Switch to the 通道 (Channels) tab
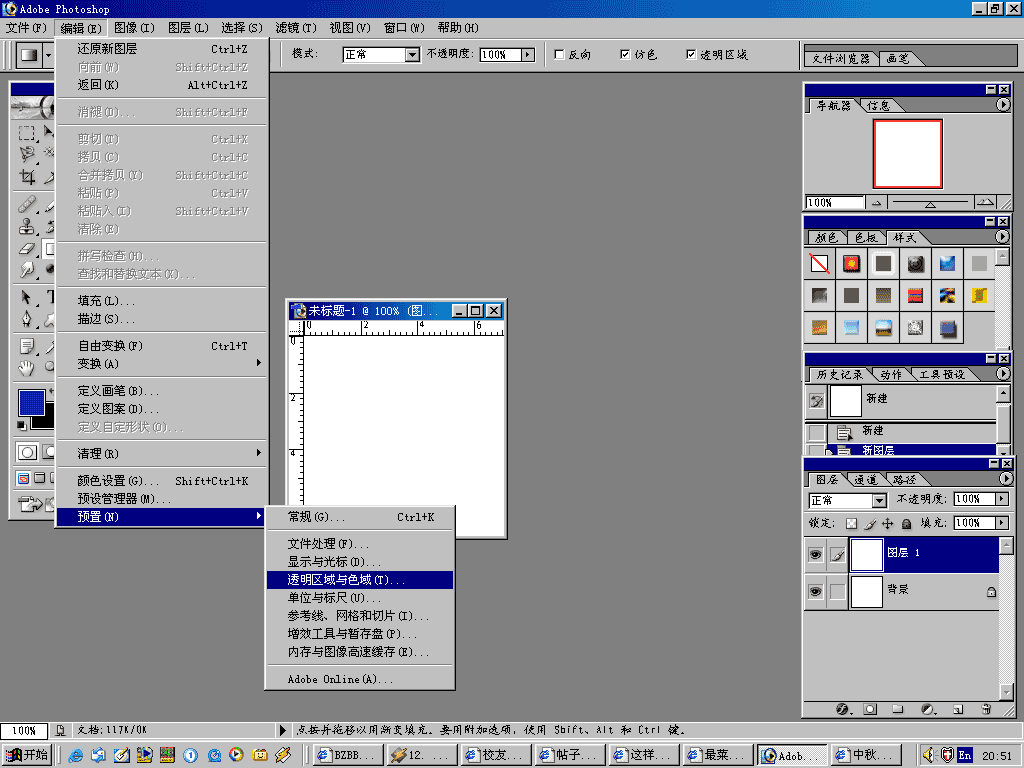This screenshot has width=1024, height=768. pos(866,480)
